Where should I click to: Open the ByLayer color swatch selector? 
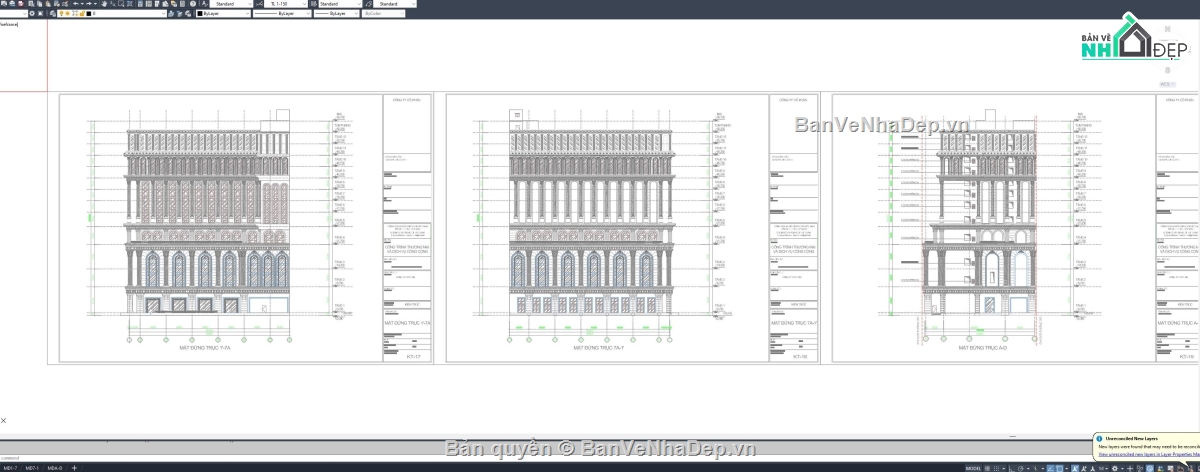tap(223, 13)
